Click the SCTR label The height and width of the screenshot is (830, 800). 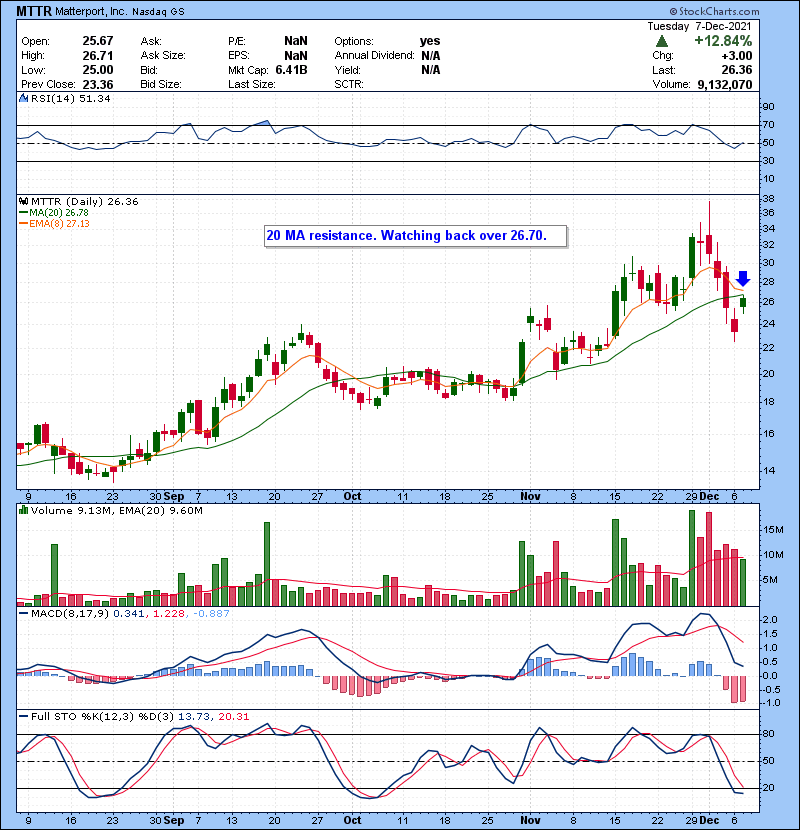point(349,84)
